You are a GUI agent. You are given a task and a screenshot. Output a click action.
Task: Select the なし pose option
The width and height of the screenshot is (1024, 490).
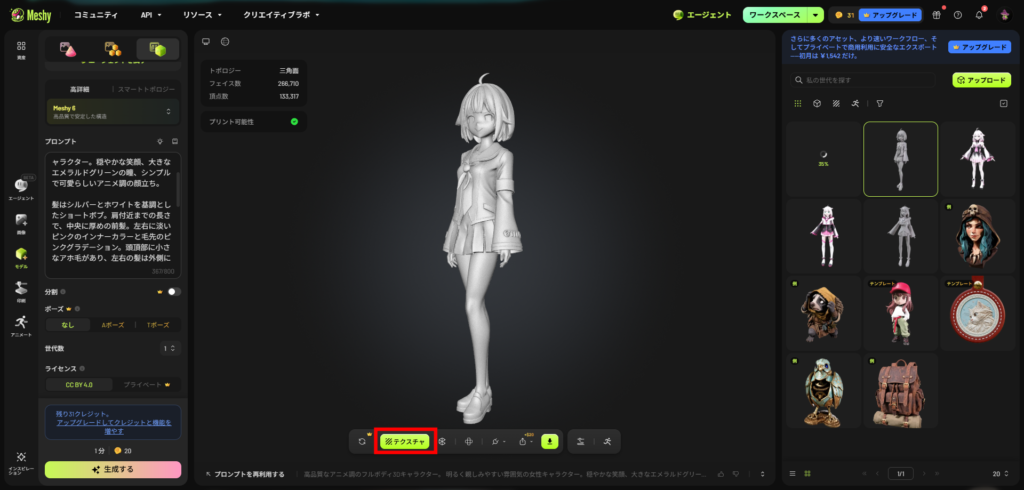[x=69, y=325]
